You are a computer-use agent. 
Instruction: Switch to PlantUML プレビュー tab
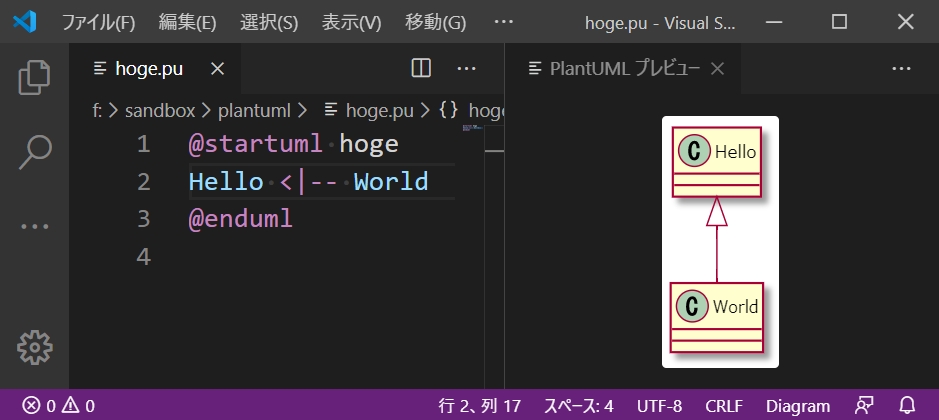[624, 69]
